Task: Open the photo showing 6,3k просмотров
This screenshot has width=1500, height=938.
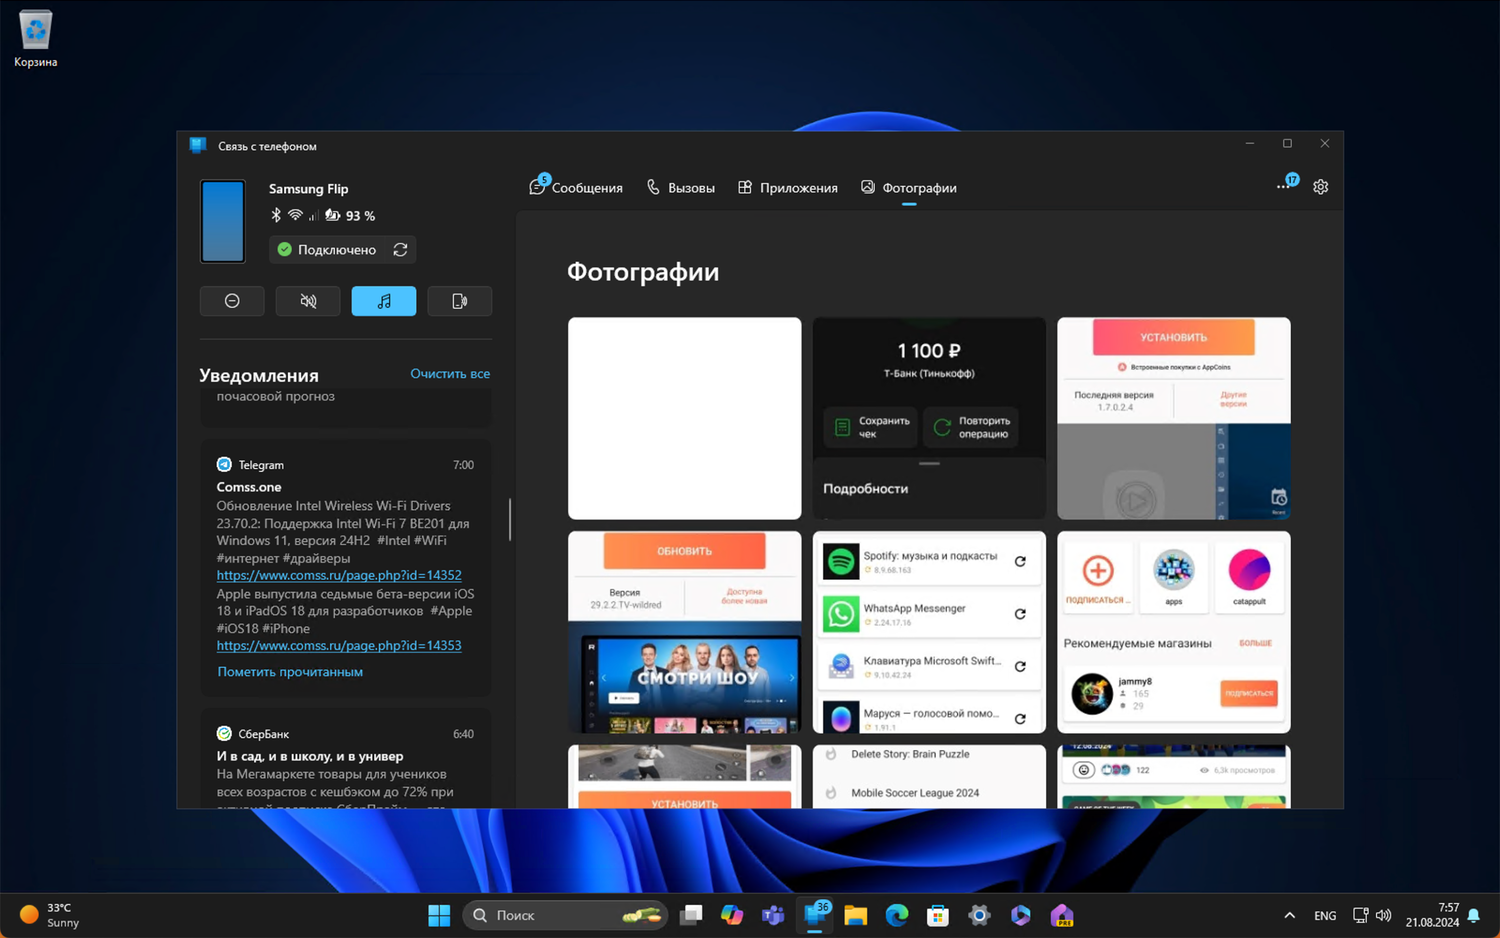Action: (1174, 776)
